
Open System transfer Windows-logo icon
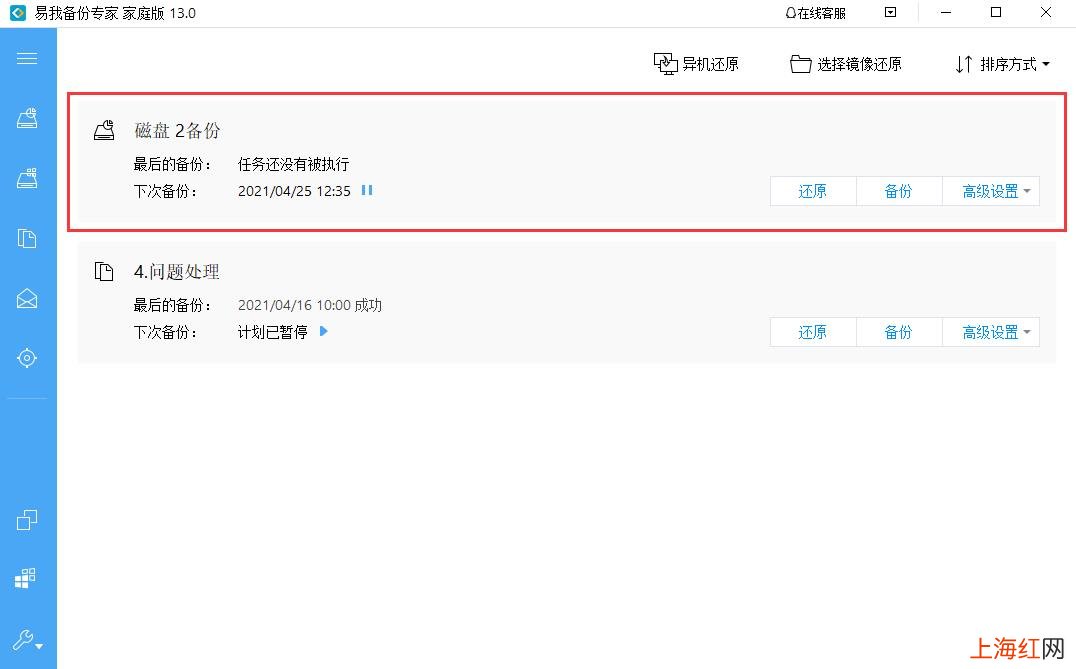point(25,578)
